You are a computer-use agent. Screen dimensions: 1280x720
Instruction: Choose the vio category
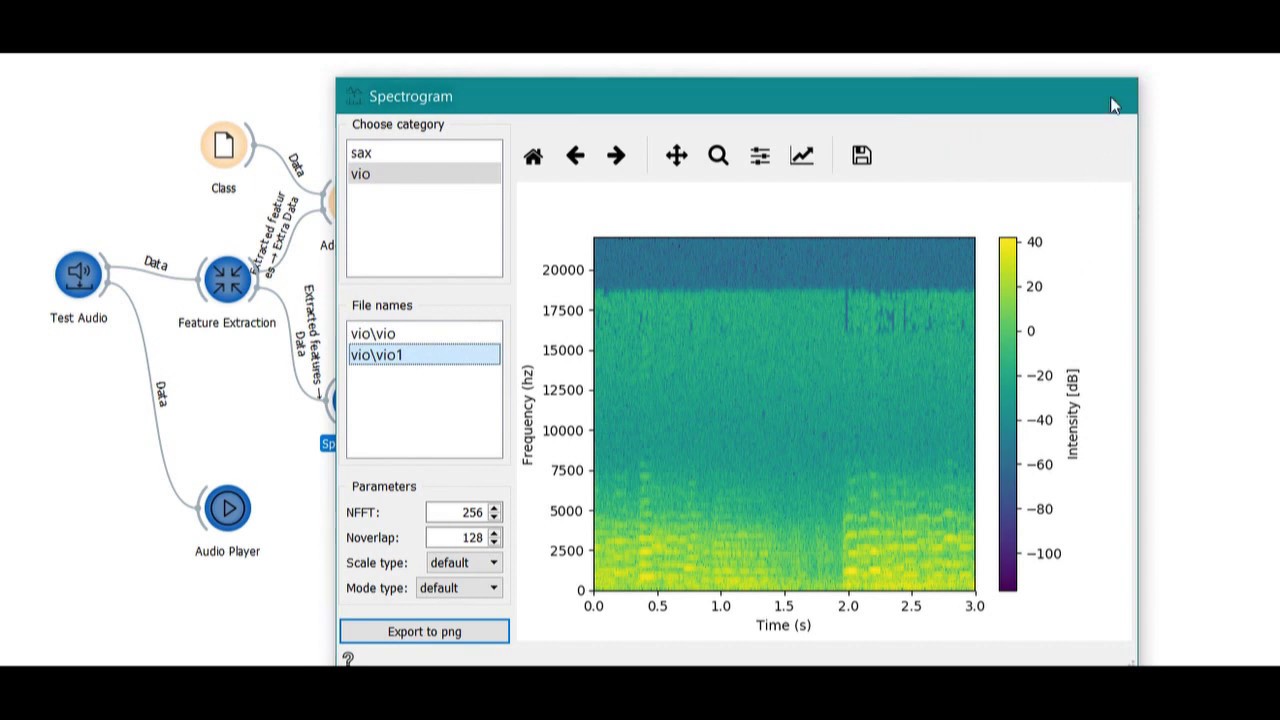424,174
